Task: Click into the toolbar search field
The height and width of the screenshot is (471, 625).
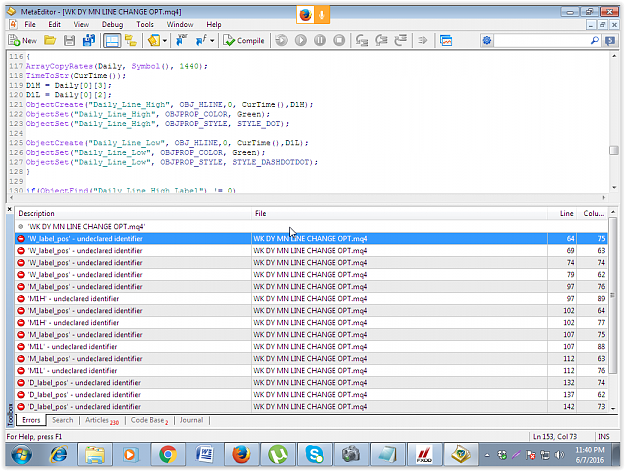Action: [x=541, y=40]
